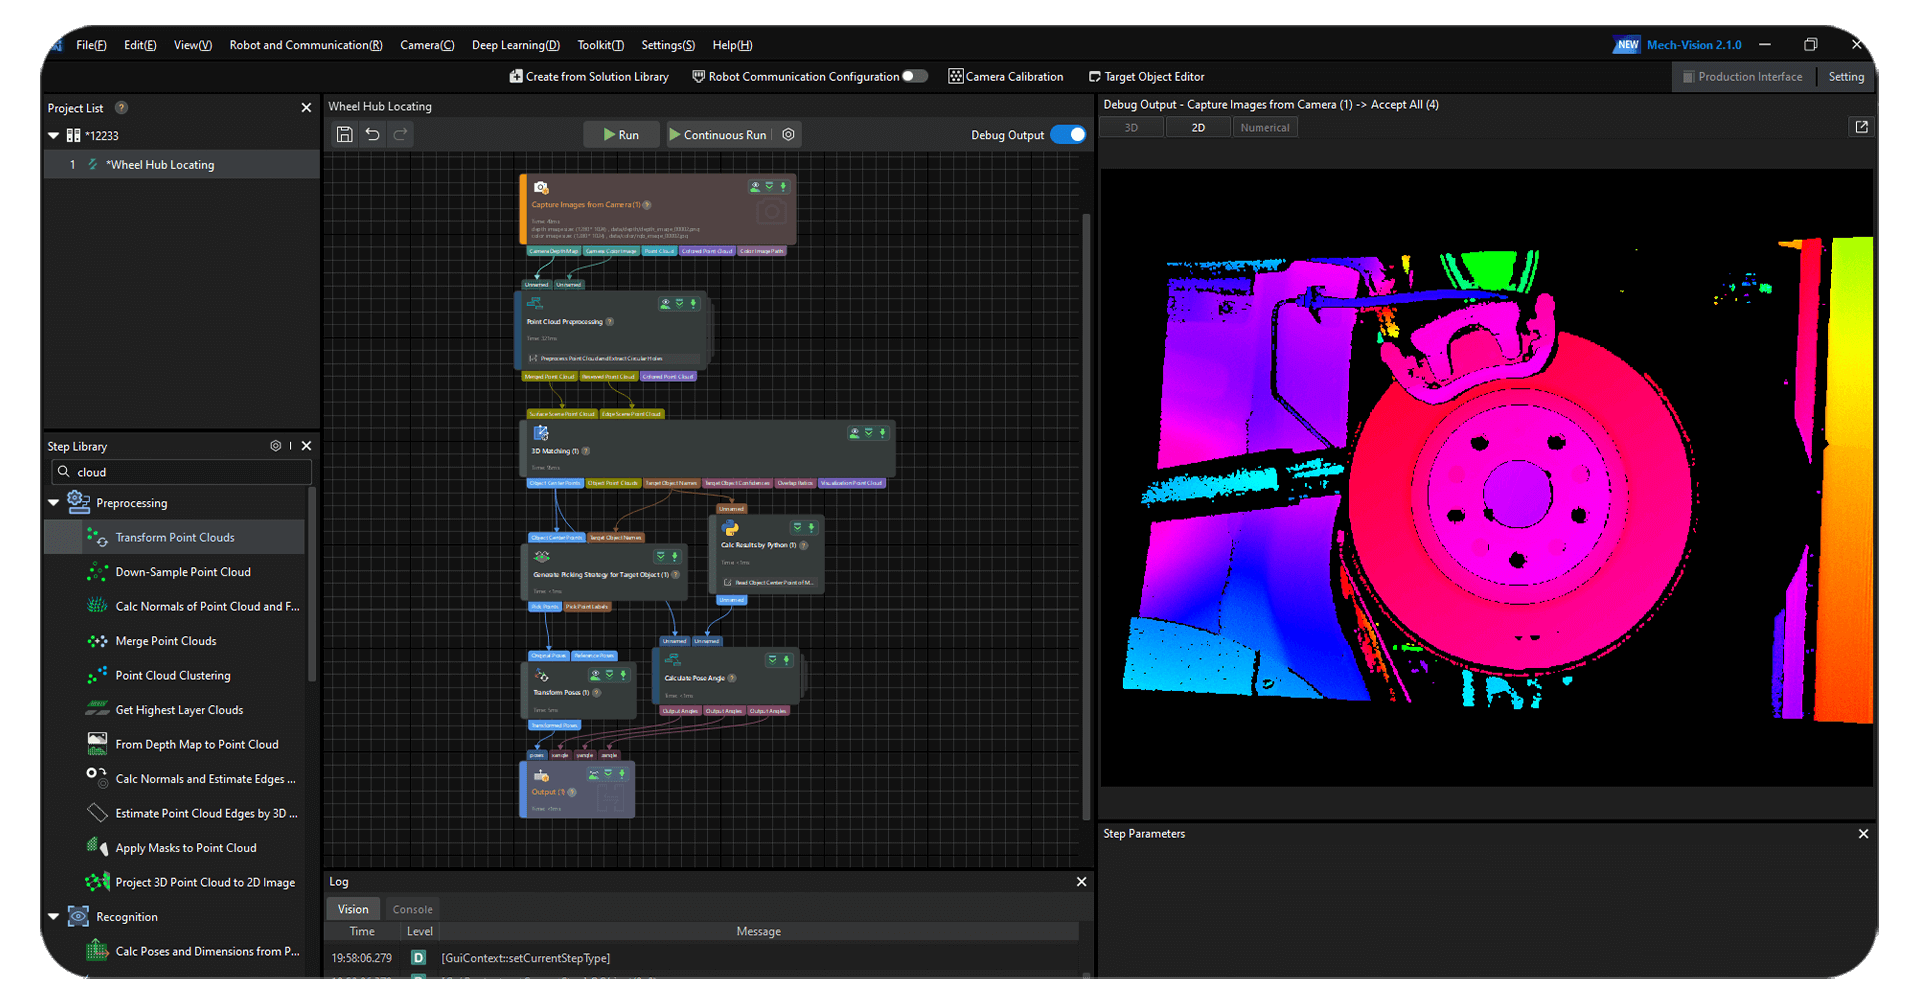Select the Transform Point Clouds step
Screen dimensions: 1917x1000
click(175, 537)
